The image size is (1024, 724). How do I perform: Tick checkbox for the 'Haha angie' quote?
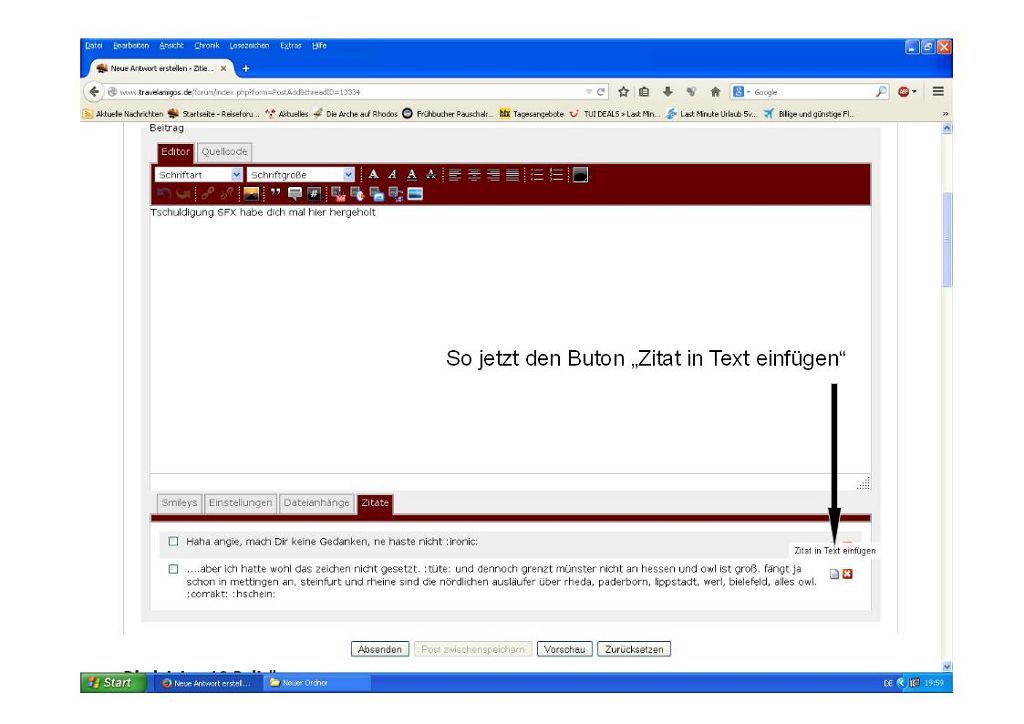(173, 542)
